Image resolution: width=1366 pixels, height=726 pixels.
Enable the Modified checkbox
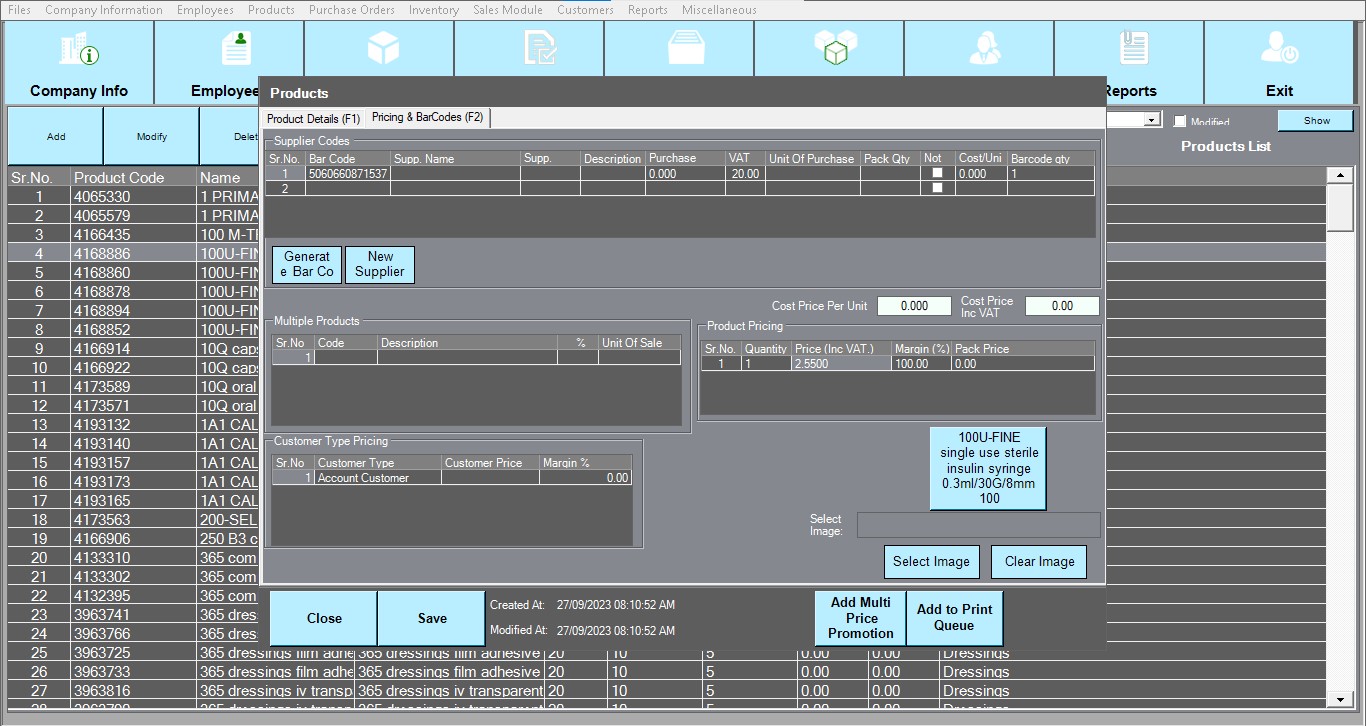pos(1180,121)
